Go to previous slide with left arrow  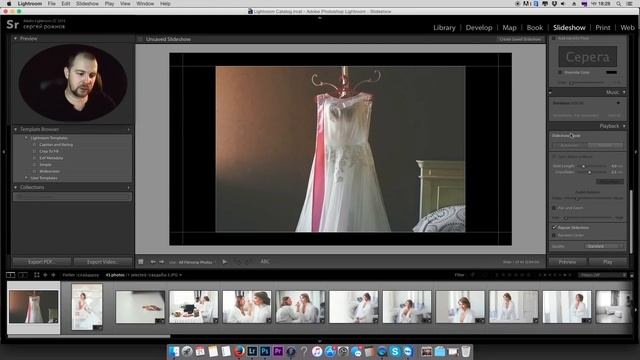[153, 262]
